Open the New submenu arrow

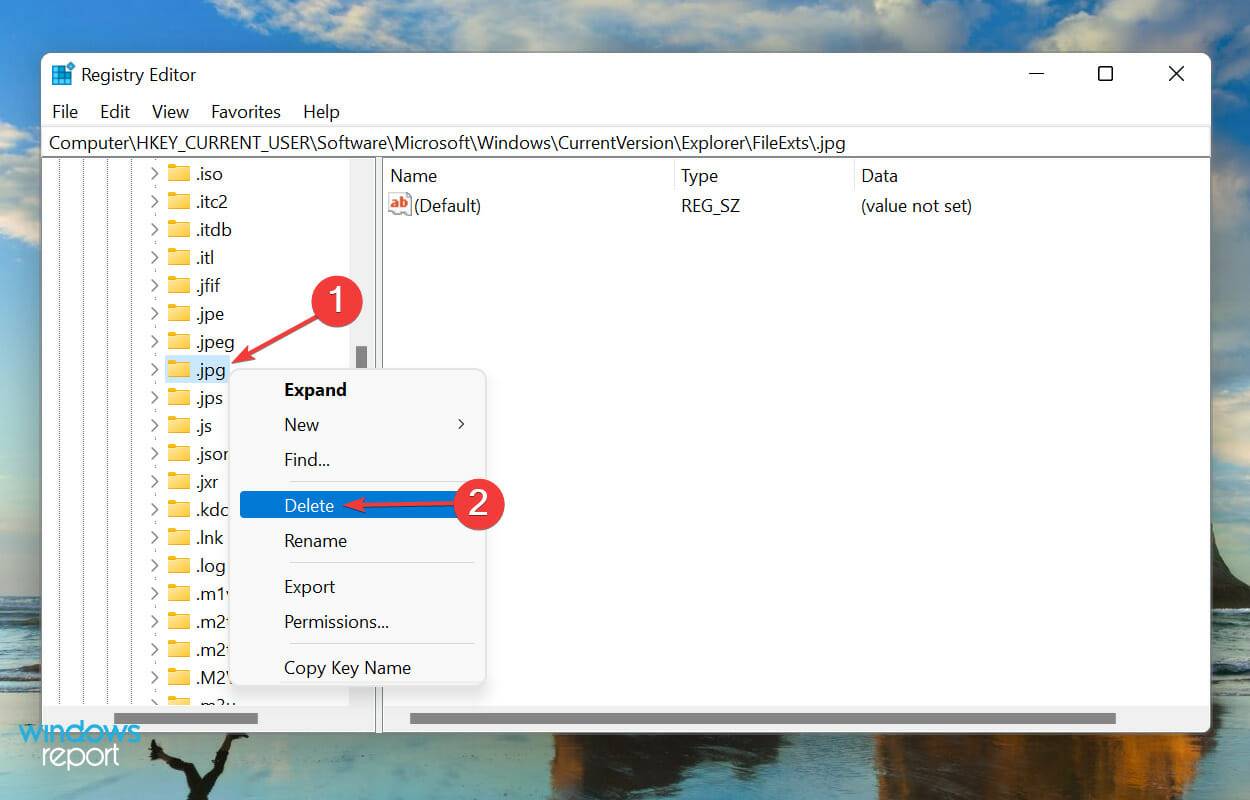point(461,424)
